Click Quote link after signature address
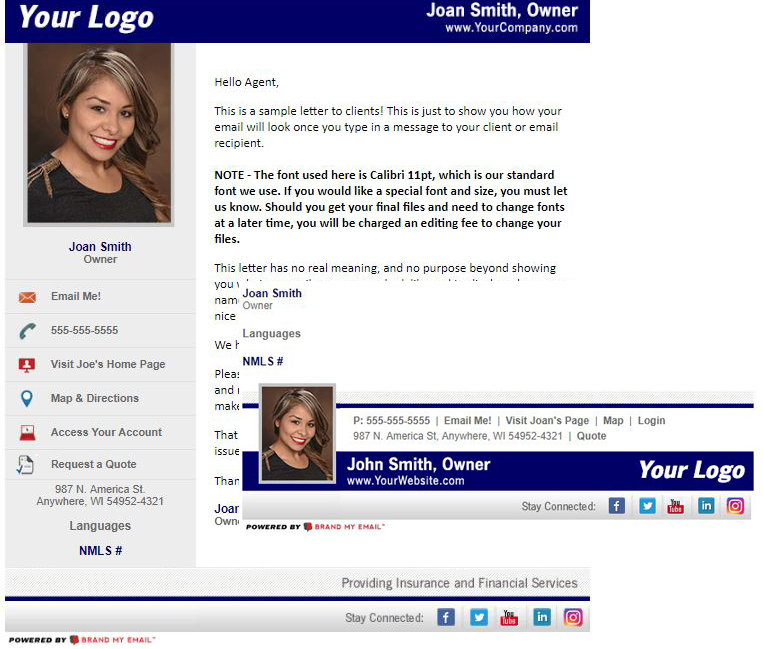763x649 pixels. tap(591, 437)
